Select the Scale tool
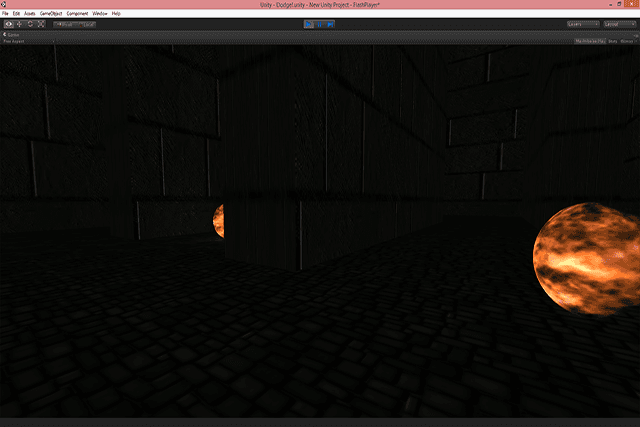The width and height of the screenshot is (640, 427). pyautogui.click(x=41, y=23)
